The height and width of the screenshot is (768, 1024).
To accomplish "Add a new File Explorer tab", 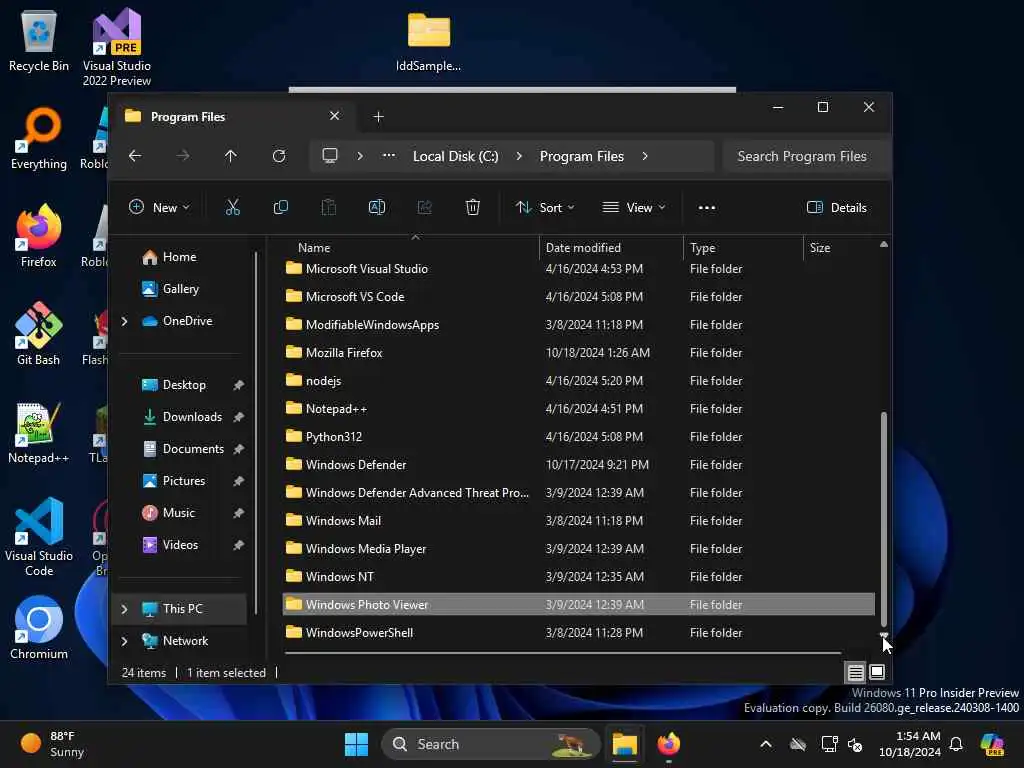I will point(378,117).
